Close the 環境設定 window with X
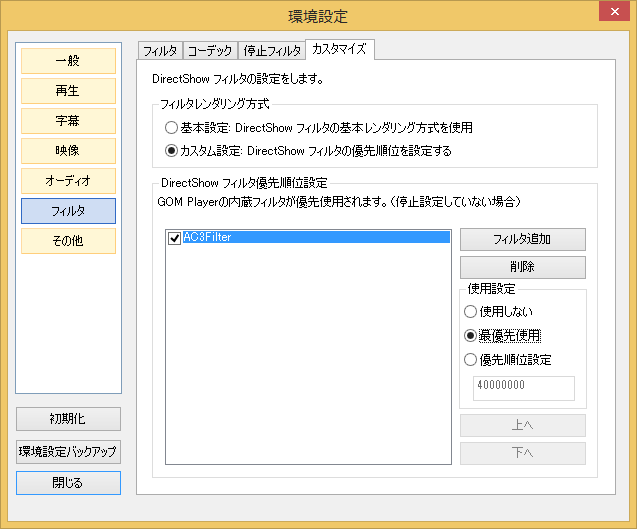 (614, 11)
